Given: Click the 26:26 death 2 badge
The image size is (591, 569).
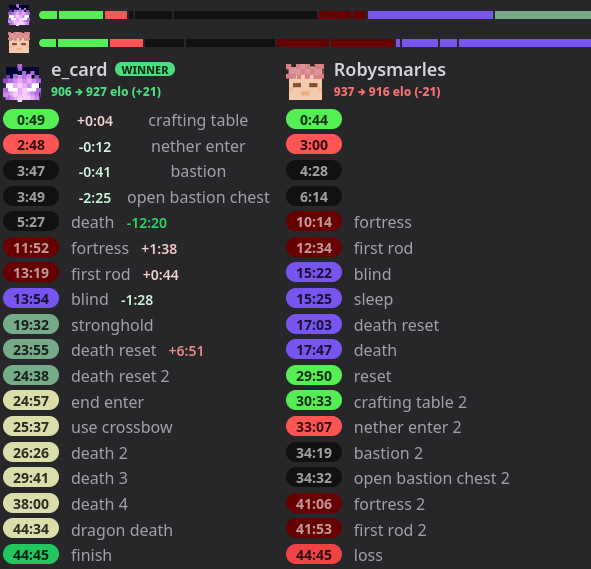Looking at the screenshot, I should (x=31, y=453).
